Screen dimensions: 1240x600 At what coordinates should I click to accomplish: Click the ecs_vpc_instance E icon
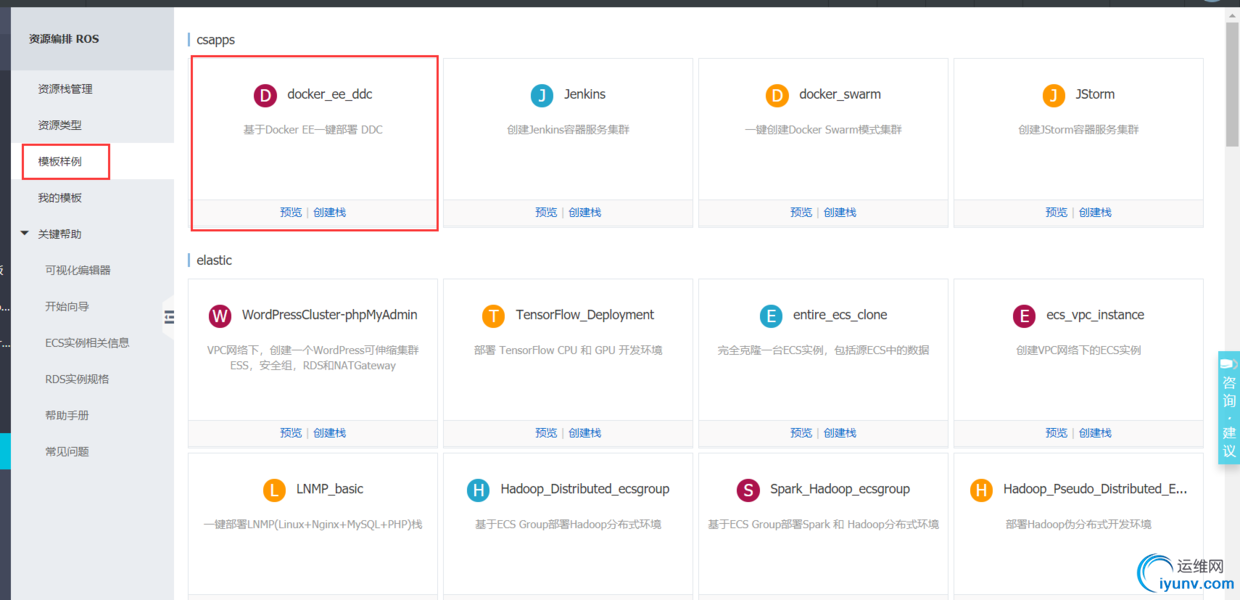click(x=1024, y=316)
